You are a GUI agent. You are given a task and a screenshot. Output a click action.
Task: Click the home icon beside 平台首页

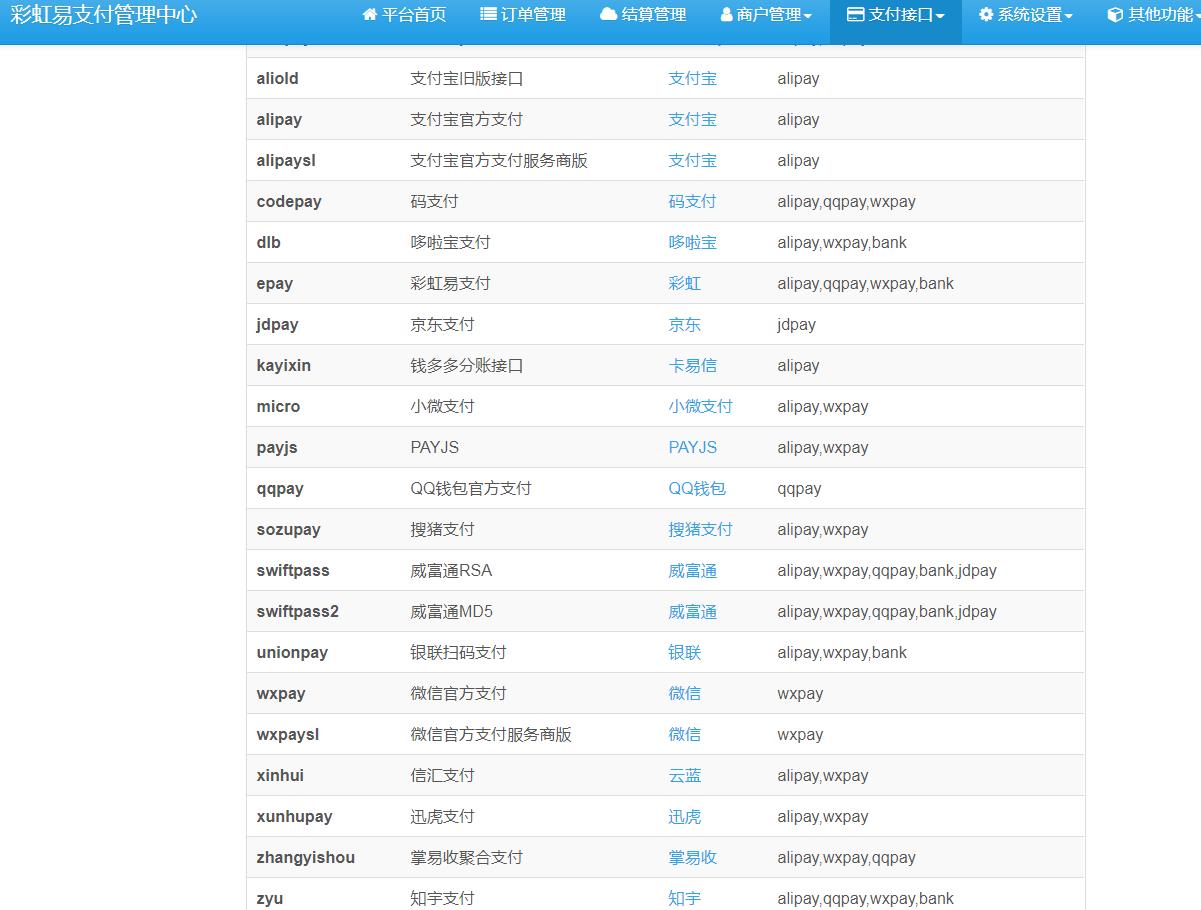pos(370,15)
